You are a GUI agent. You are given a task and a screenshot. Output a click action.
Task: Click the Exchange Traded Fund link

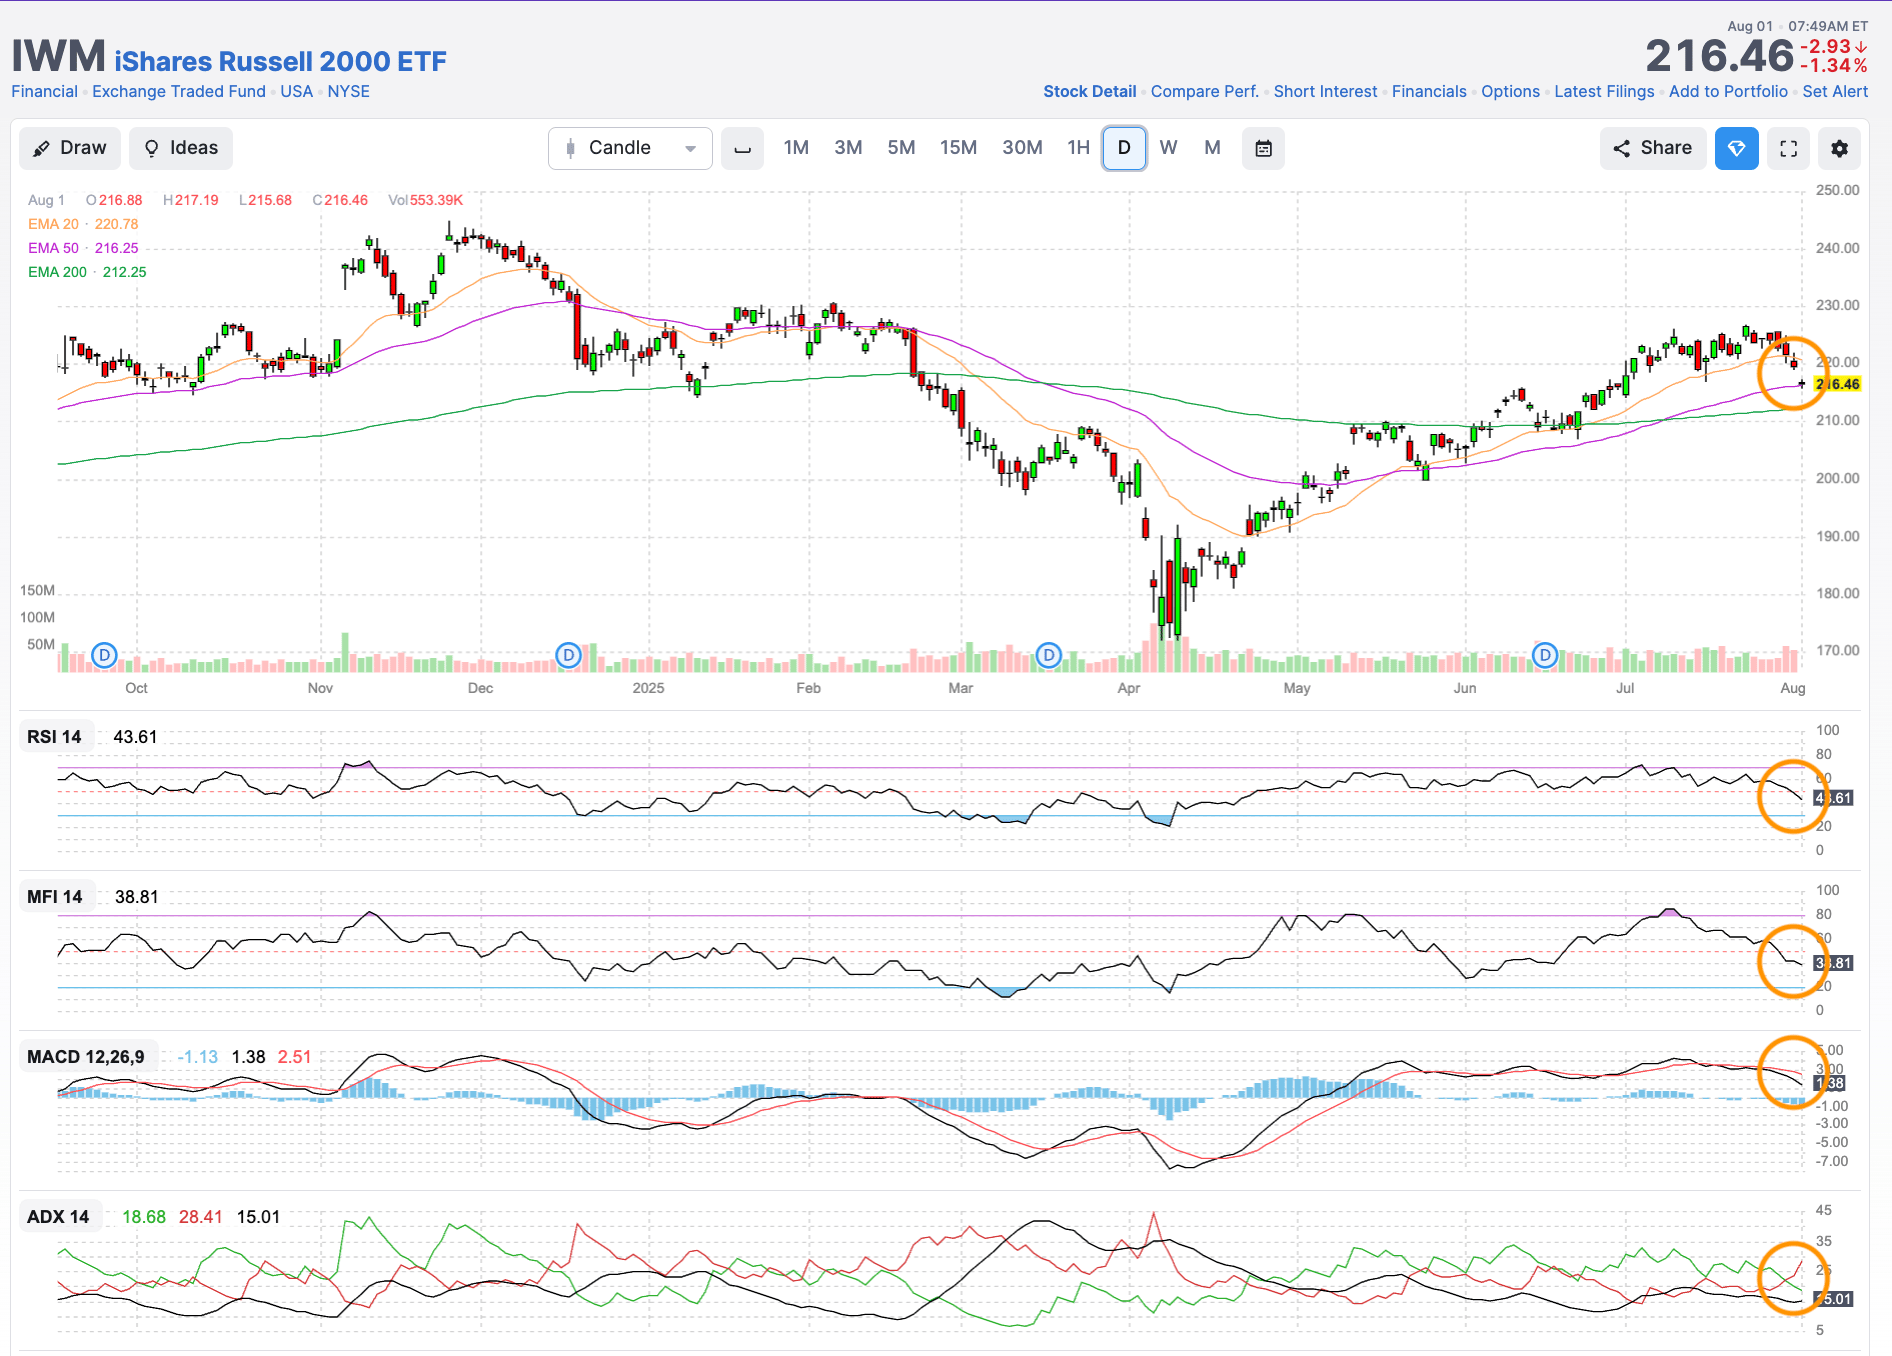[179, 91]
